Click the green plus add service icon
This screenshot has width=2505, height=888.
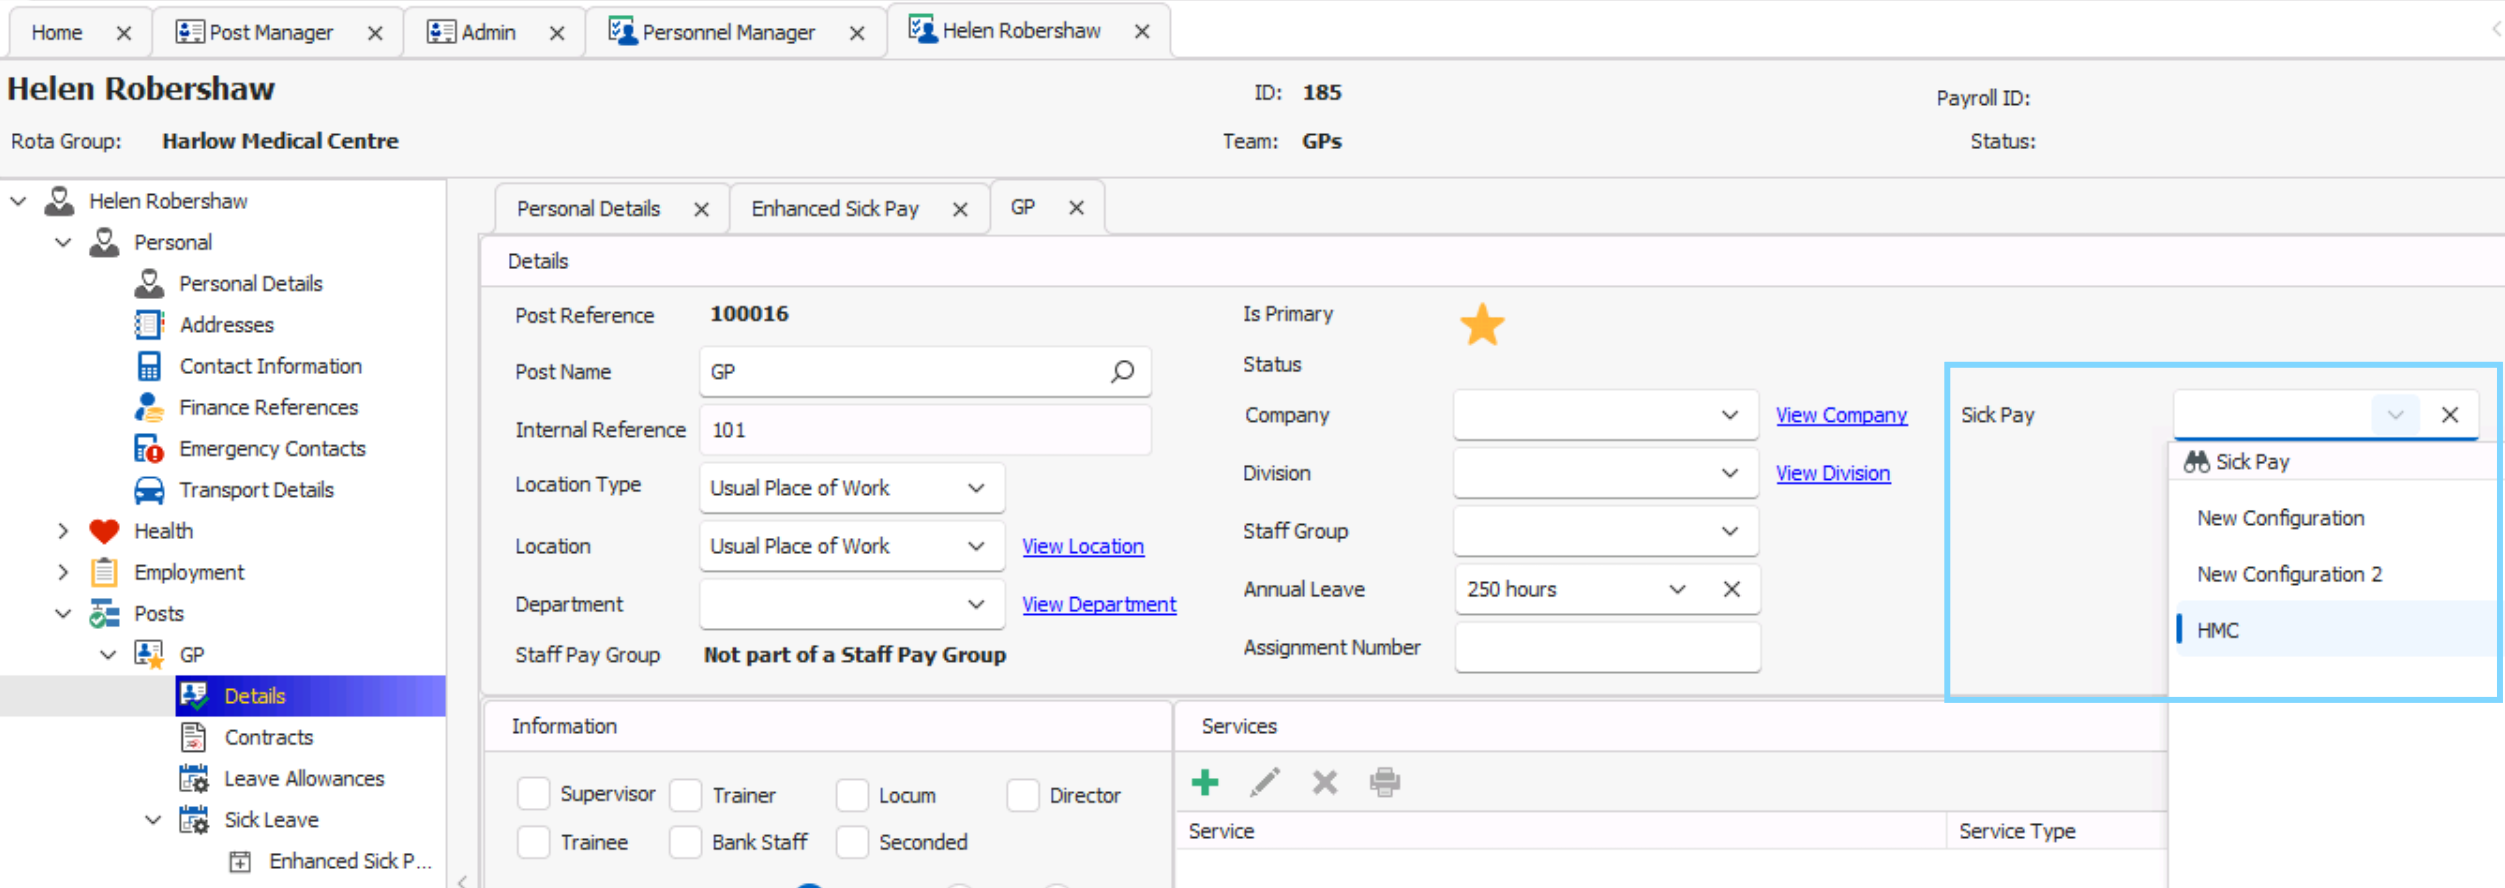1205,782
